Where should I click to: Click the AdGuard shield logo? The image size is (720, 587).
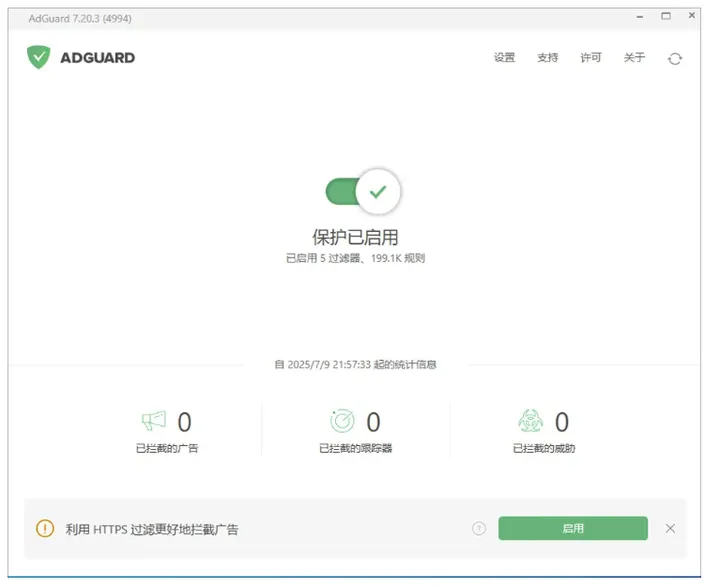pyautogui.click(x=39, y=57)
